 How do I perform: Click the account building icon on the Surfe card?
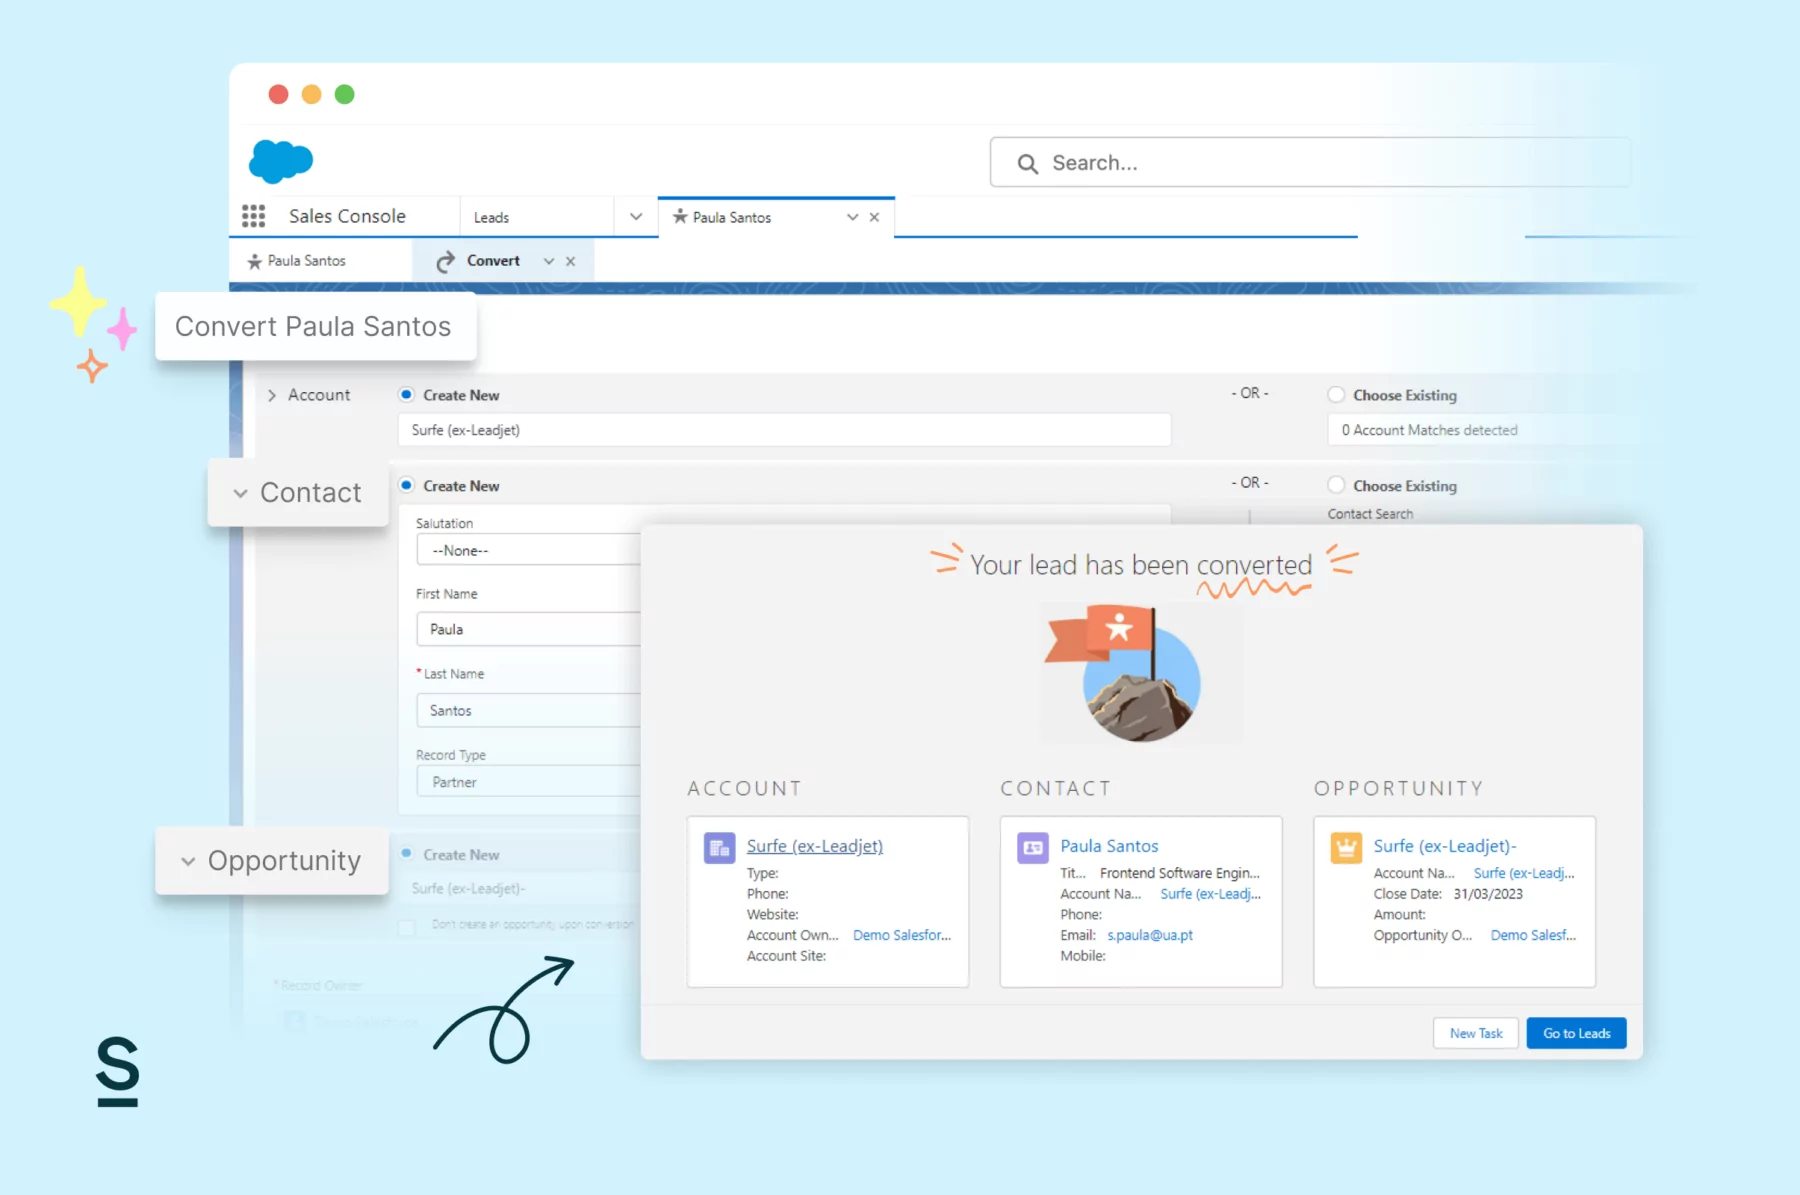[x=718, y=847]
